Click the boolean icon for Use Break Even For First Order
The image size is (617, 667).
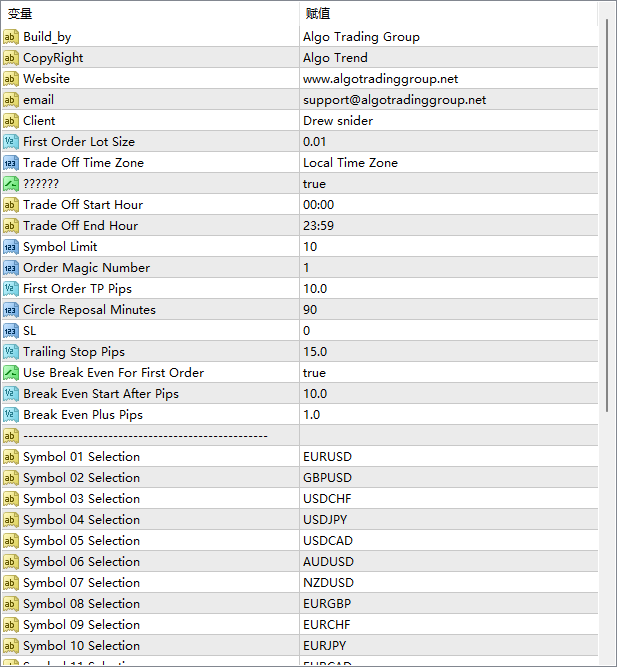[x=11, y=373]
